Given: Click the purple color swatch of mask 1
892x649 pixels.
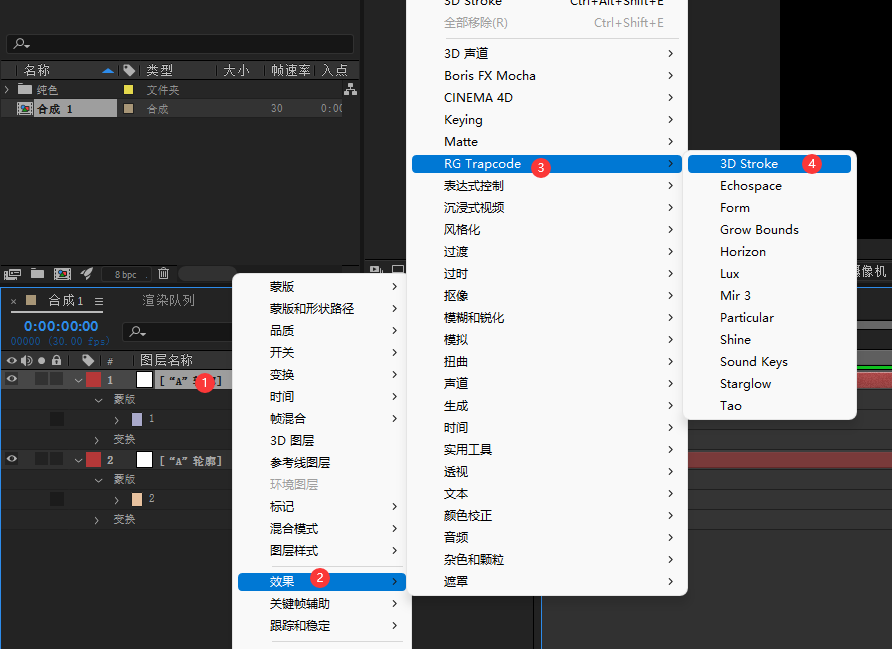Looking at the screenshot, I should (x=137, y=419).
